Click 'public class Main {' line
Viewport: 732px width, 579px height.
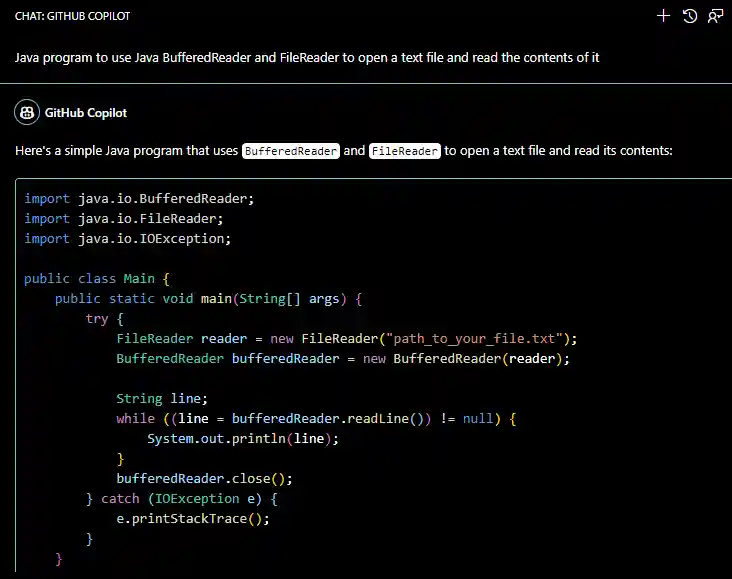point(97,279)
